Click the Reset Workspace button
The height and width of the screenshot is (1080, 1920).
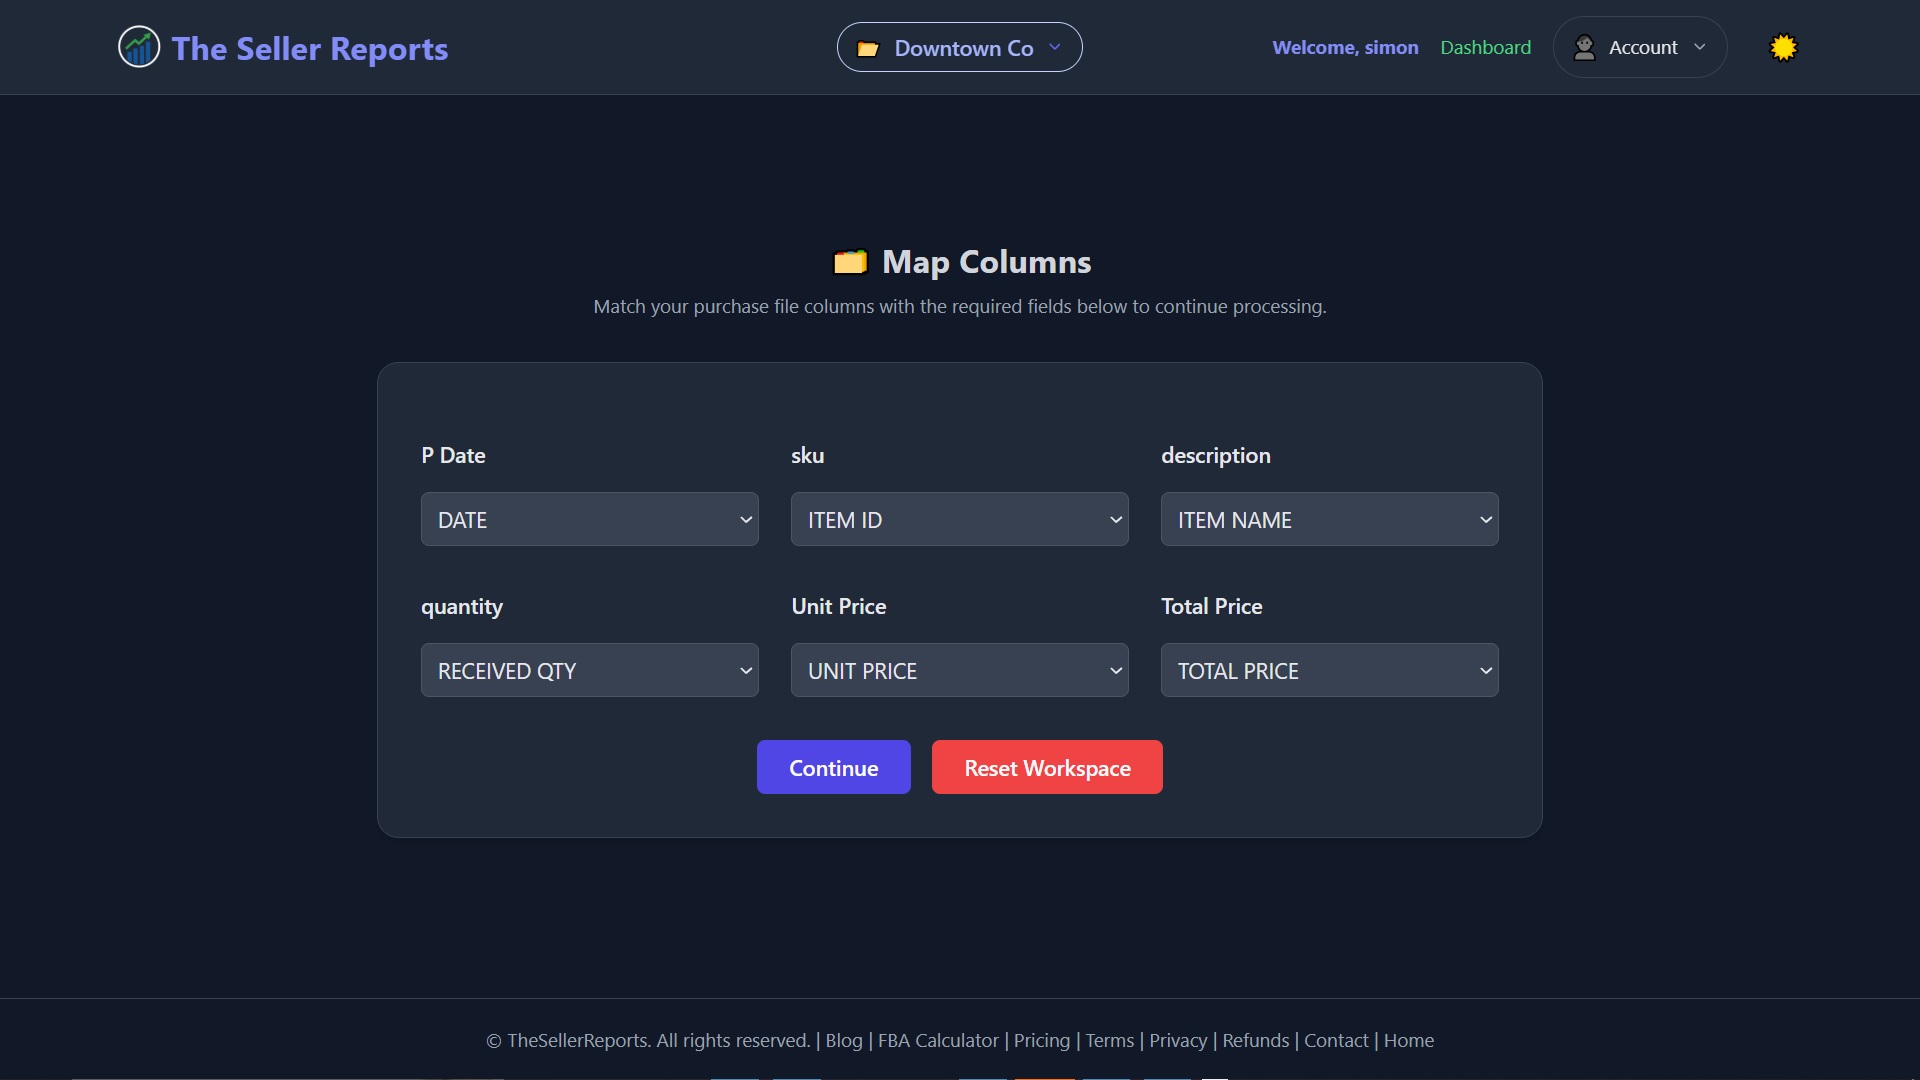pos(1047,767)
